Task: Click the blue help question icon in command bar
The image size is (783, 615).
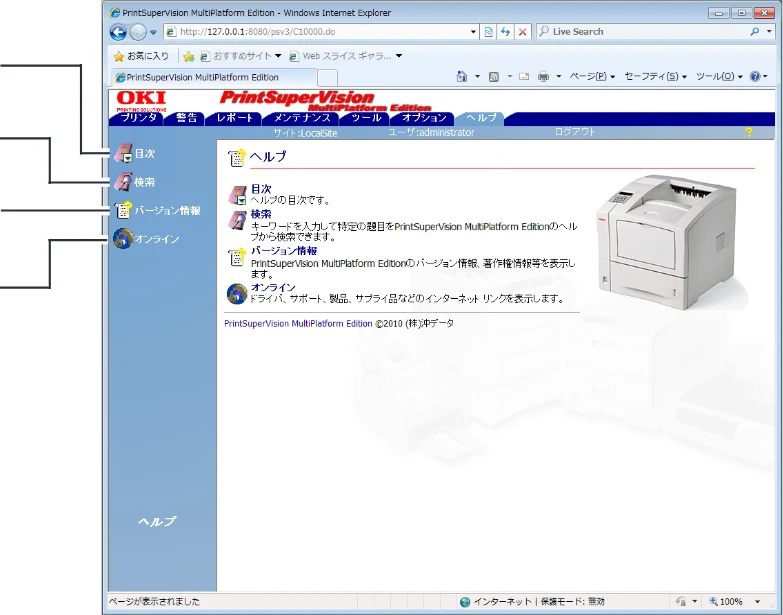Action: point(755,76)
